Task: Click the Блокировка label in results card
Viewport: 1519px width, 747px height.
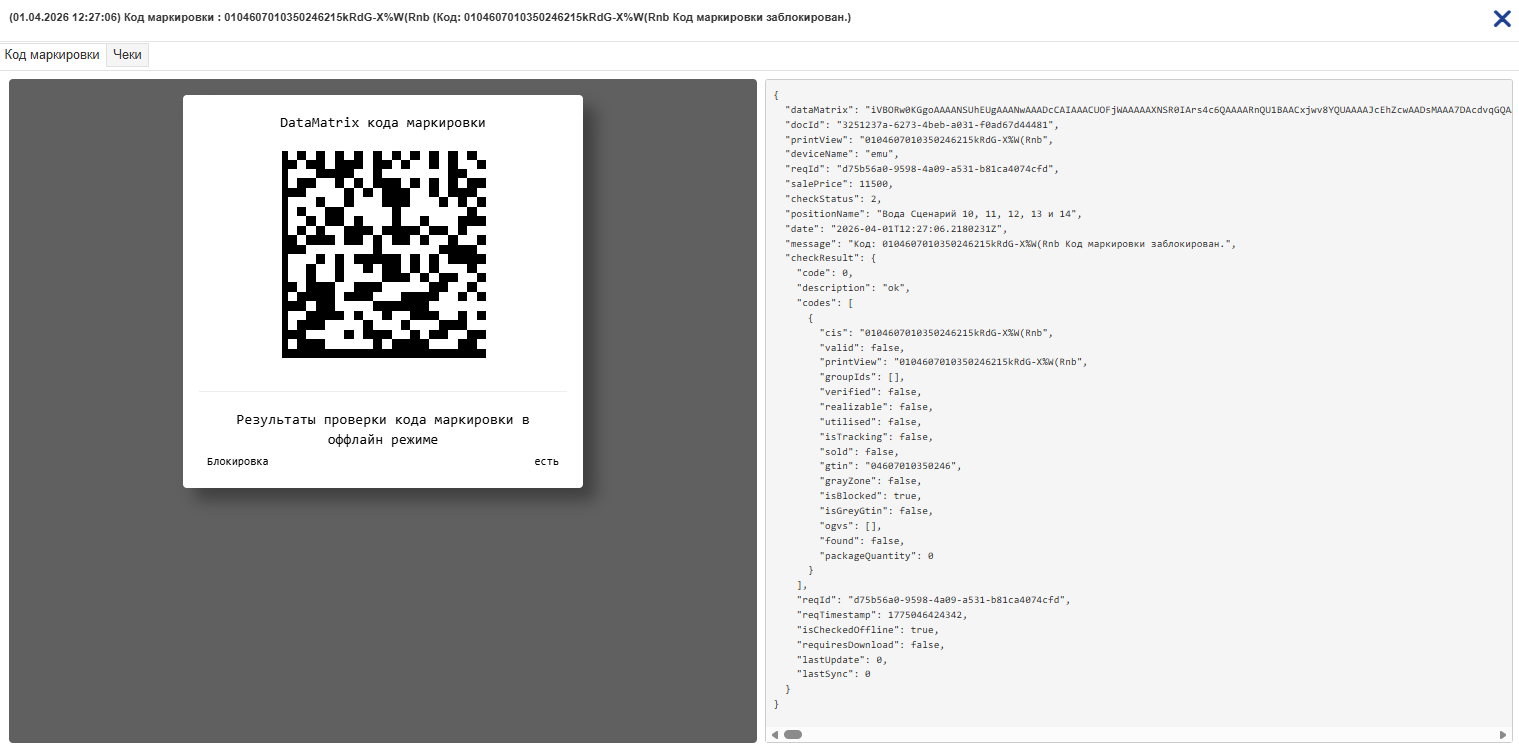Action: (237, 461)
